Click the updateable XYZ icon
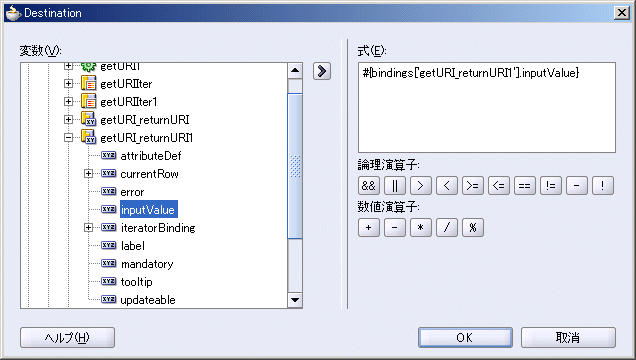This screenshot has width=636, height=360. point(108,300)
